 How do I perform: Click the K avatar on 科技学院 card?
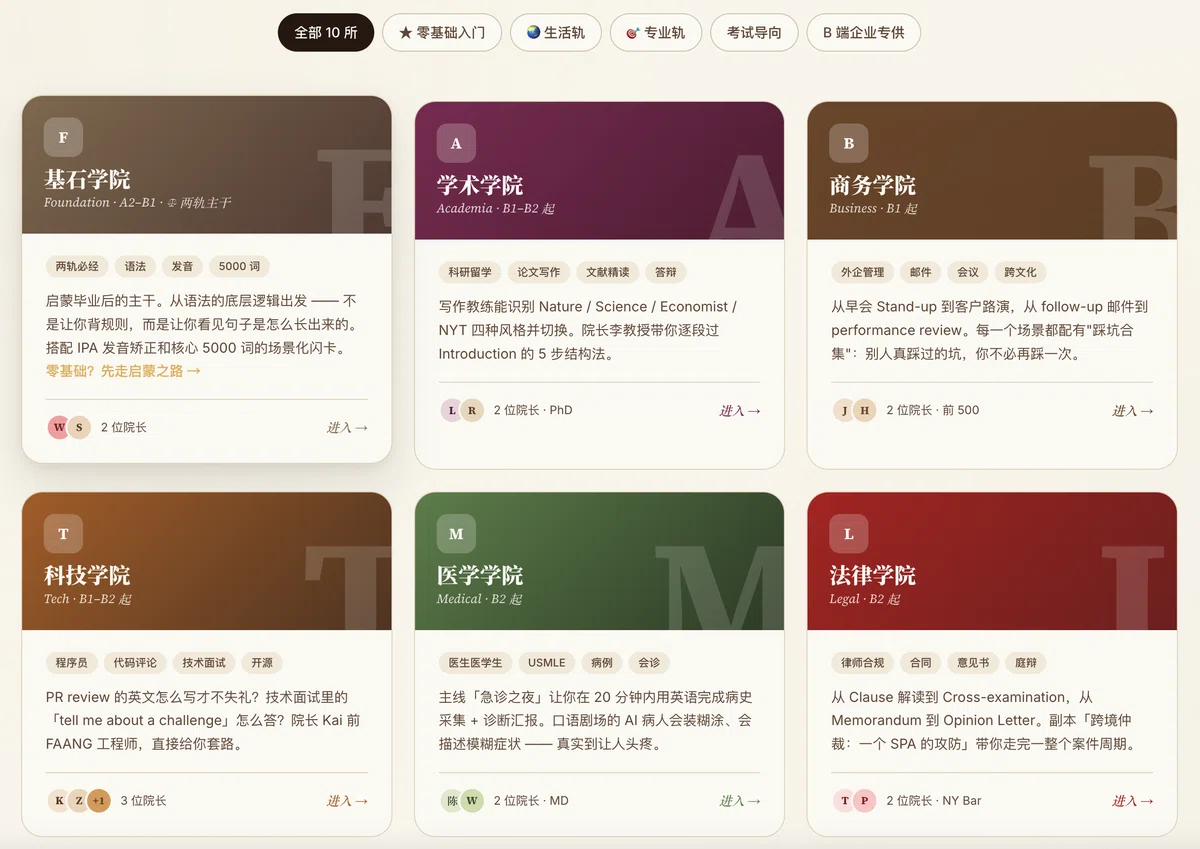(59, 801)
